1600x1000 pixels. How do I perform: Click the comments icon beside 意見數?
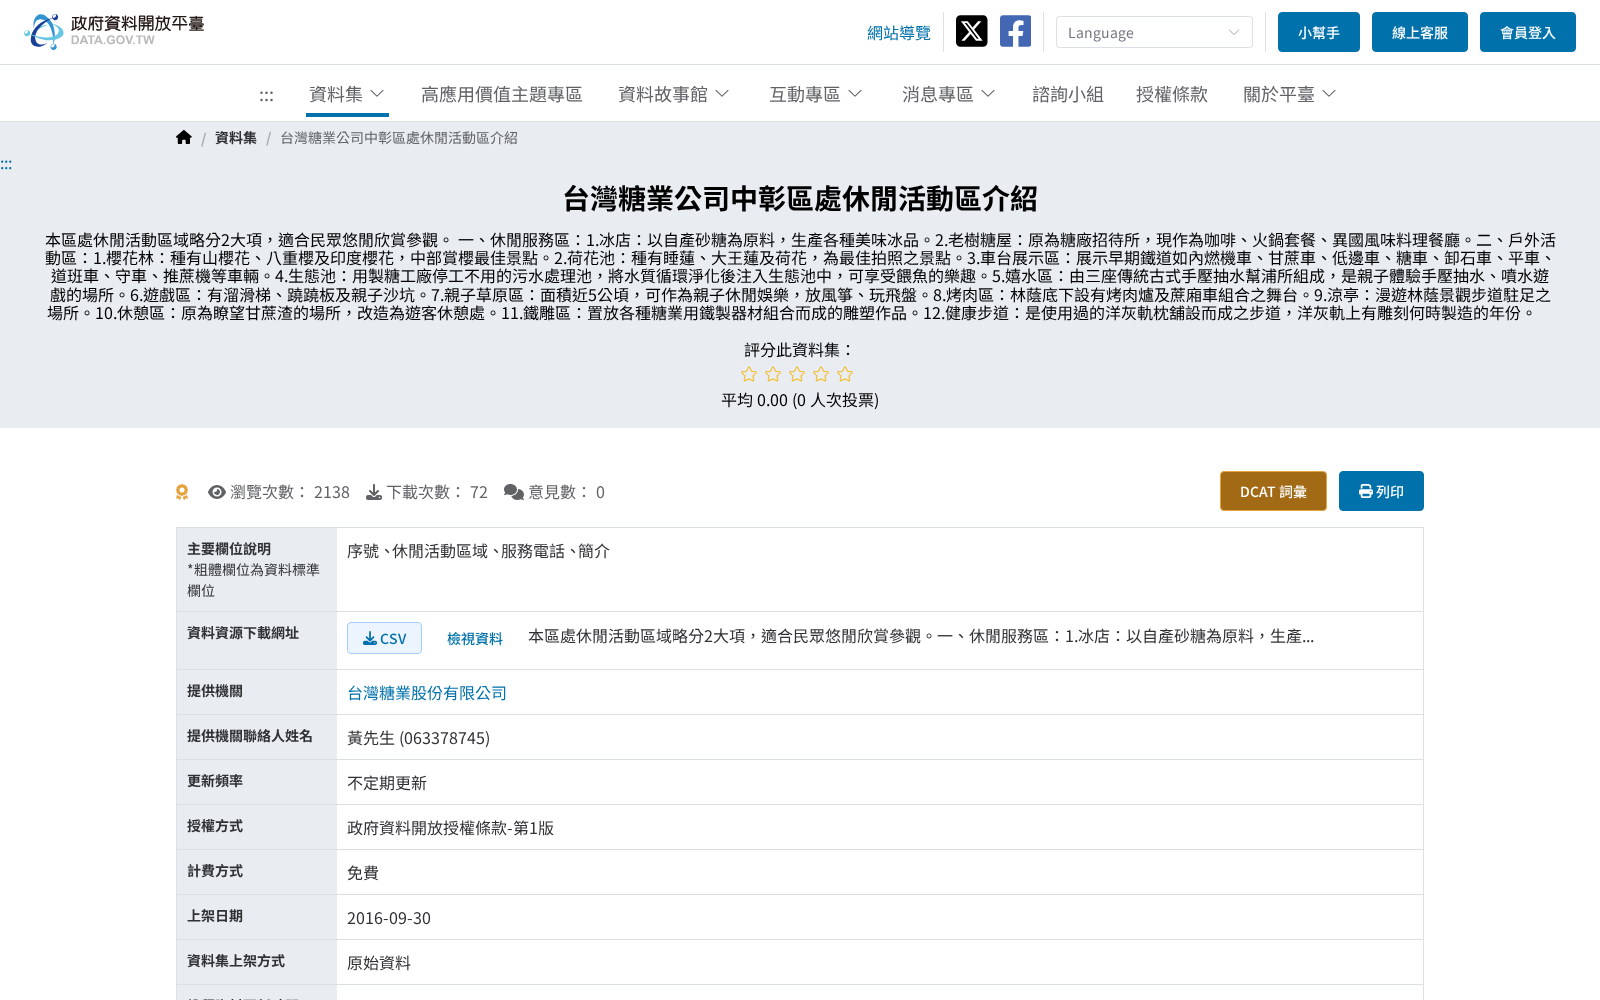(x=514, y=492)
